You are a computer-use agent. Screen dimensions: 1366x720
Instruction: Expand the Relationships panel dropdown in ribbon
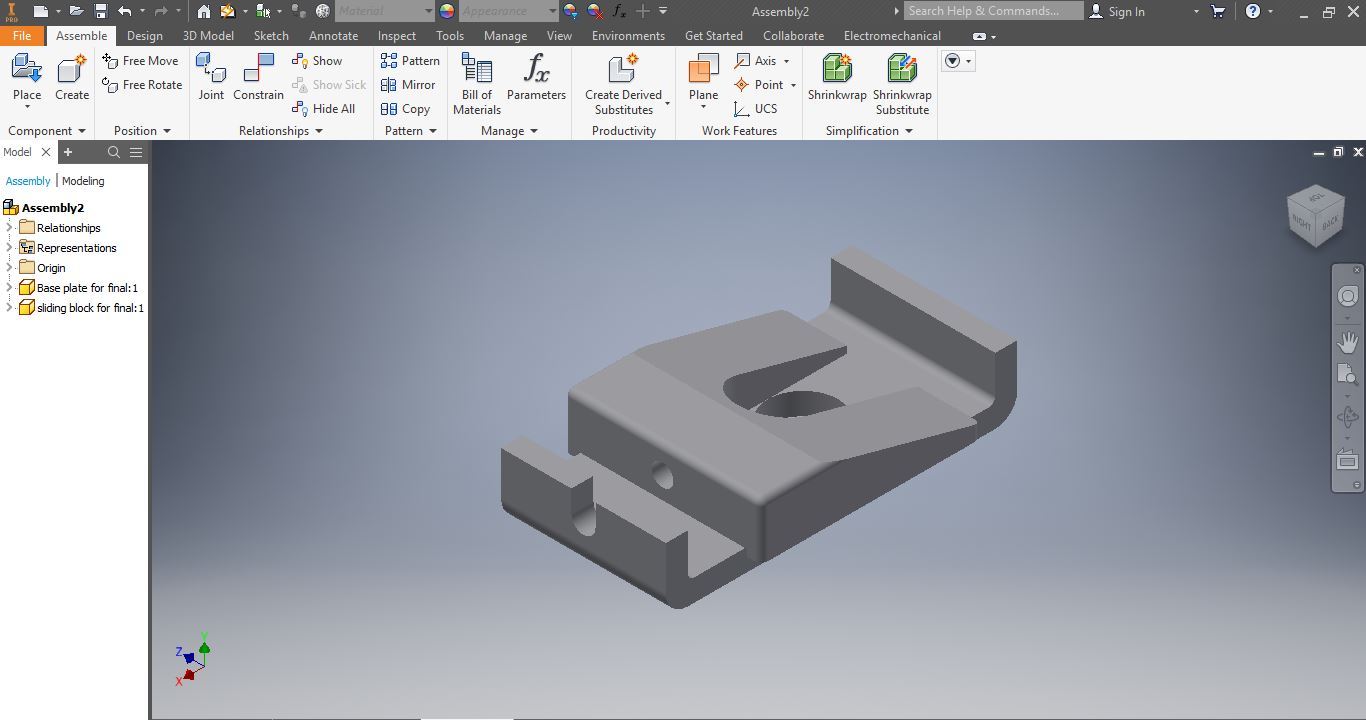click(319, 131)
